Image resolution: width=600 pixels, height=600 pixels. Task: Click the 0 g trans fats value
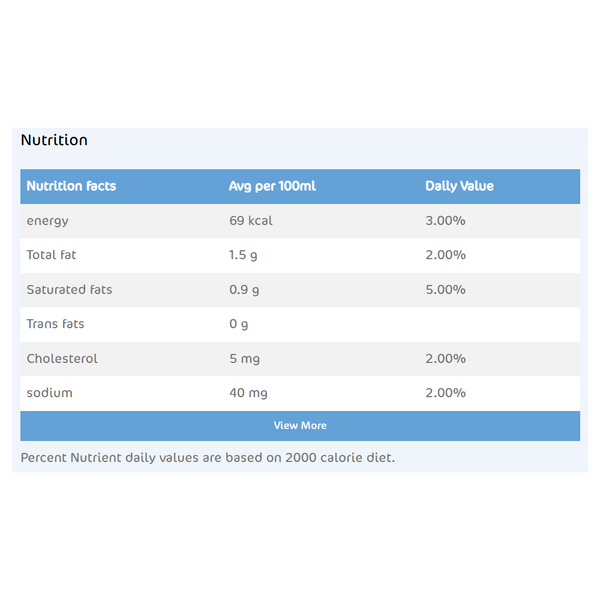pyautogui.click(x=238, y=324)
